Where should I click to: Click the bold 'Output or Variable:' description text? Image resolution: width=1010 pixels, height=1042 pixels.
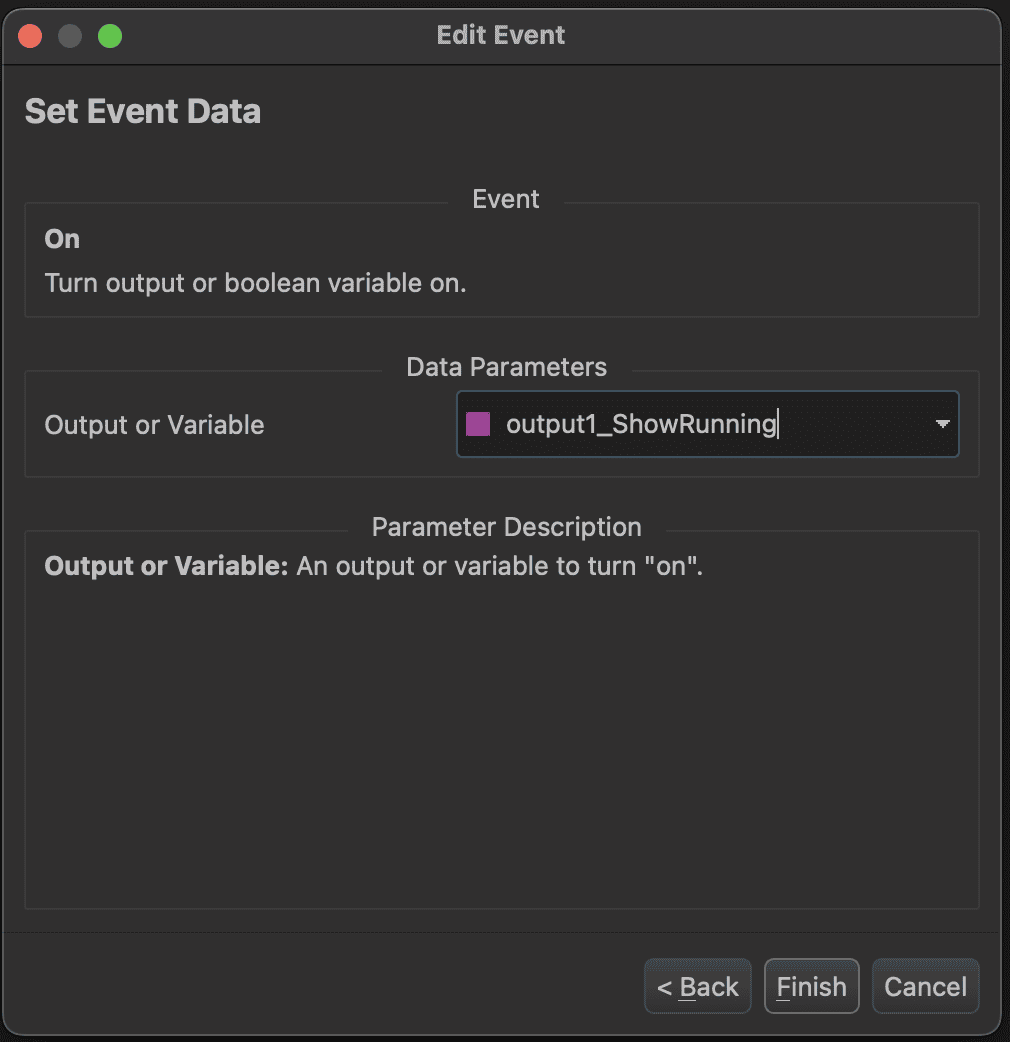click(167, 567)
